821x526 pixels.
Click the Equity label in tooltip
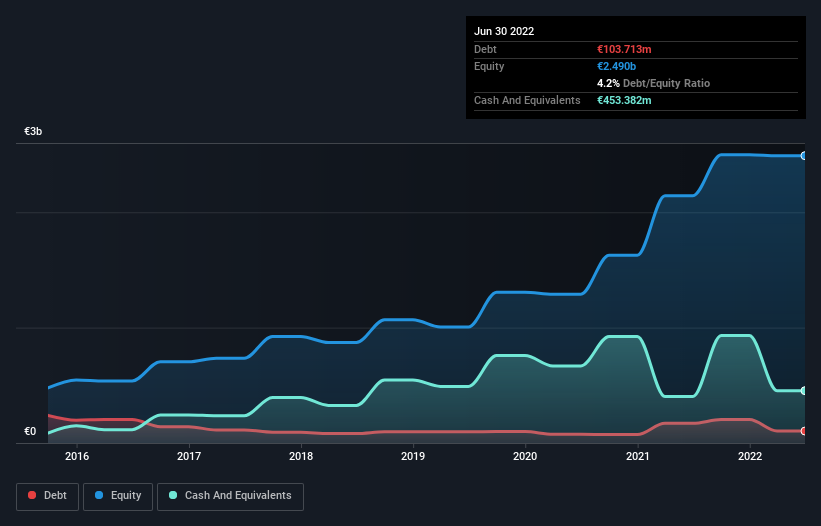[489, 66]
